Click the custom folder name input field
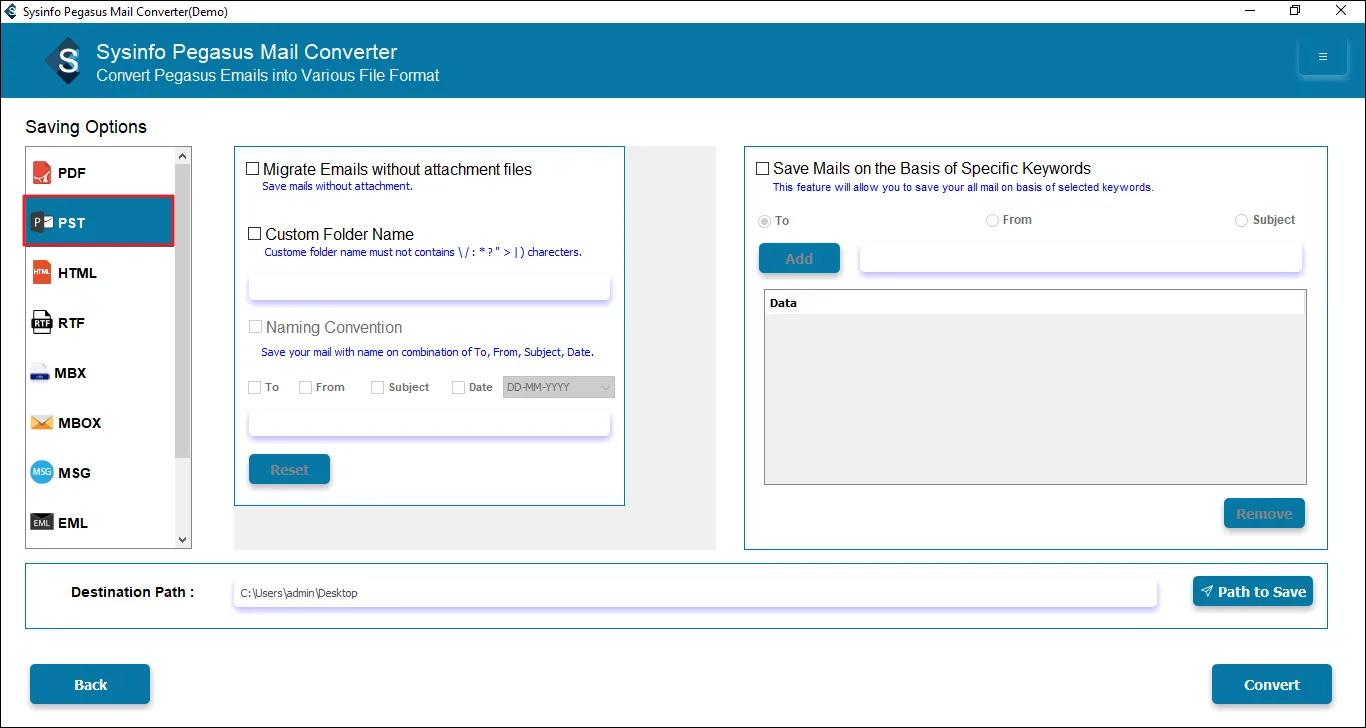The width and height of the screenshot is (1366, 728). 429,288
